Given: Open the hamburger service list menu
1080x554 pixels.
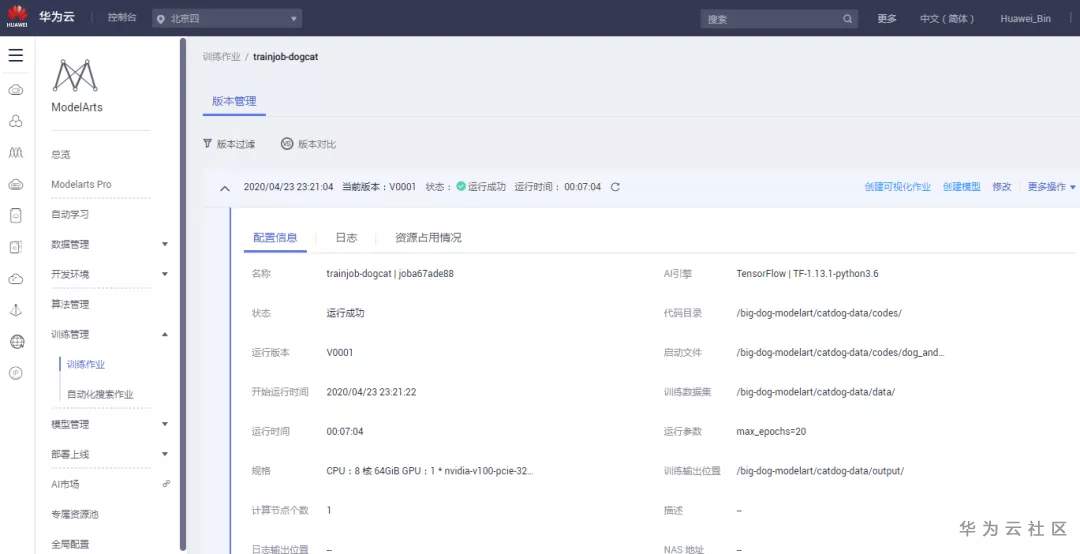Looking at the screenshot, I should coord(16,55).
